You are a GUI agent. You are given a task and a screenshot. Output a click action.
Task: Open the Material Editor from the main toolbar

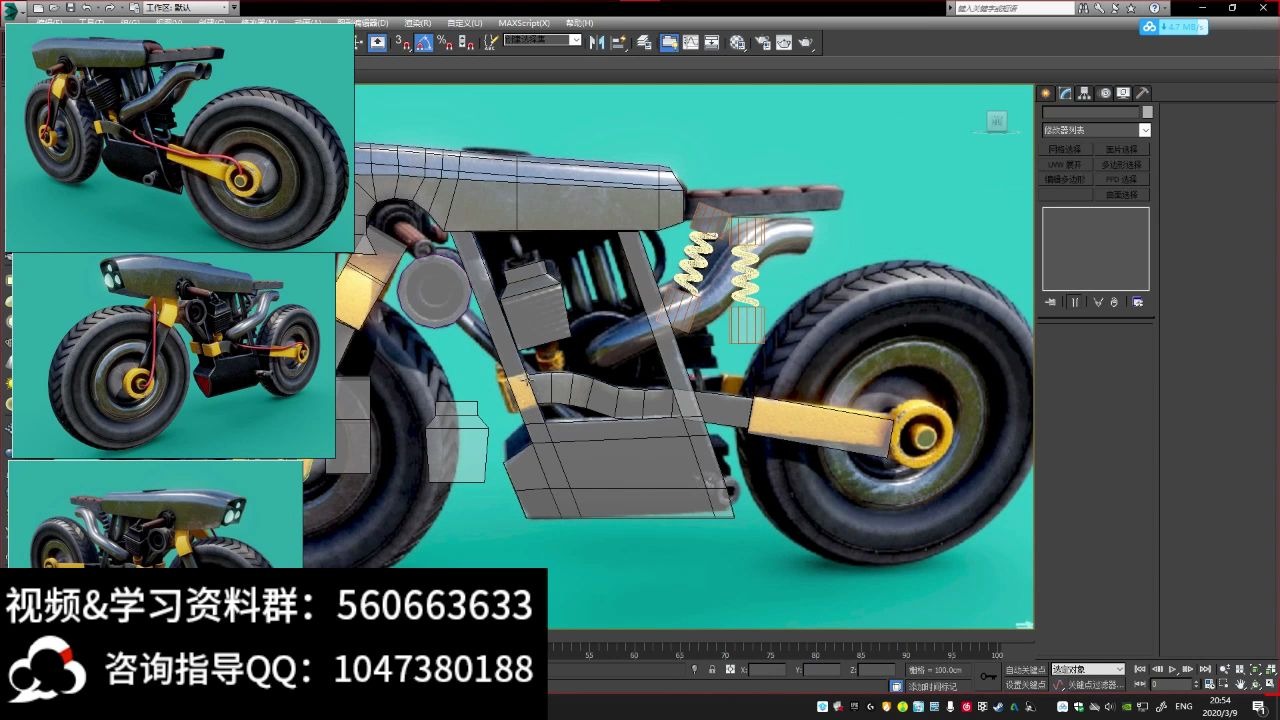click(737, 42)
